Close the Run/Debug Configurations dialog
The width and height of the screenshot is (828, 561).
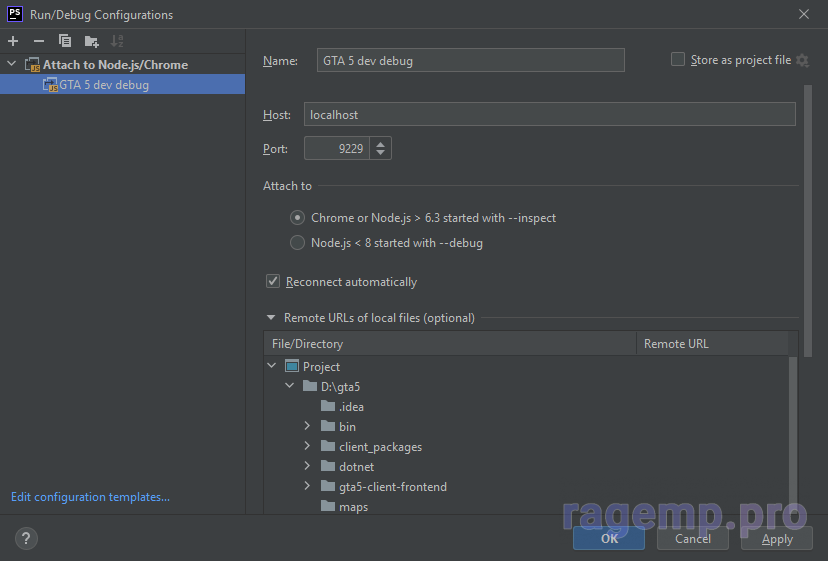(x=804, y=14)
